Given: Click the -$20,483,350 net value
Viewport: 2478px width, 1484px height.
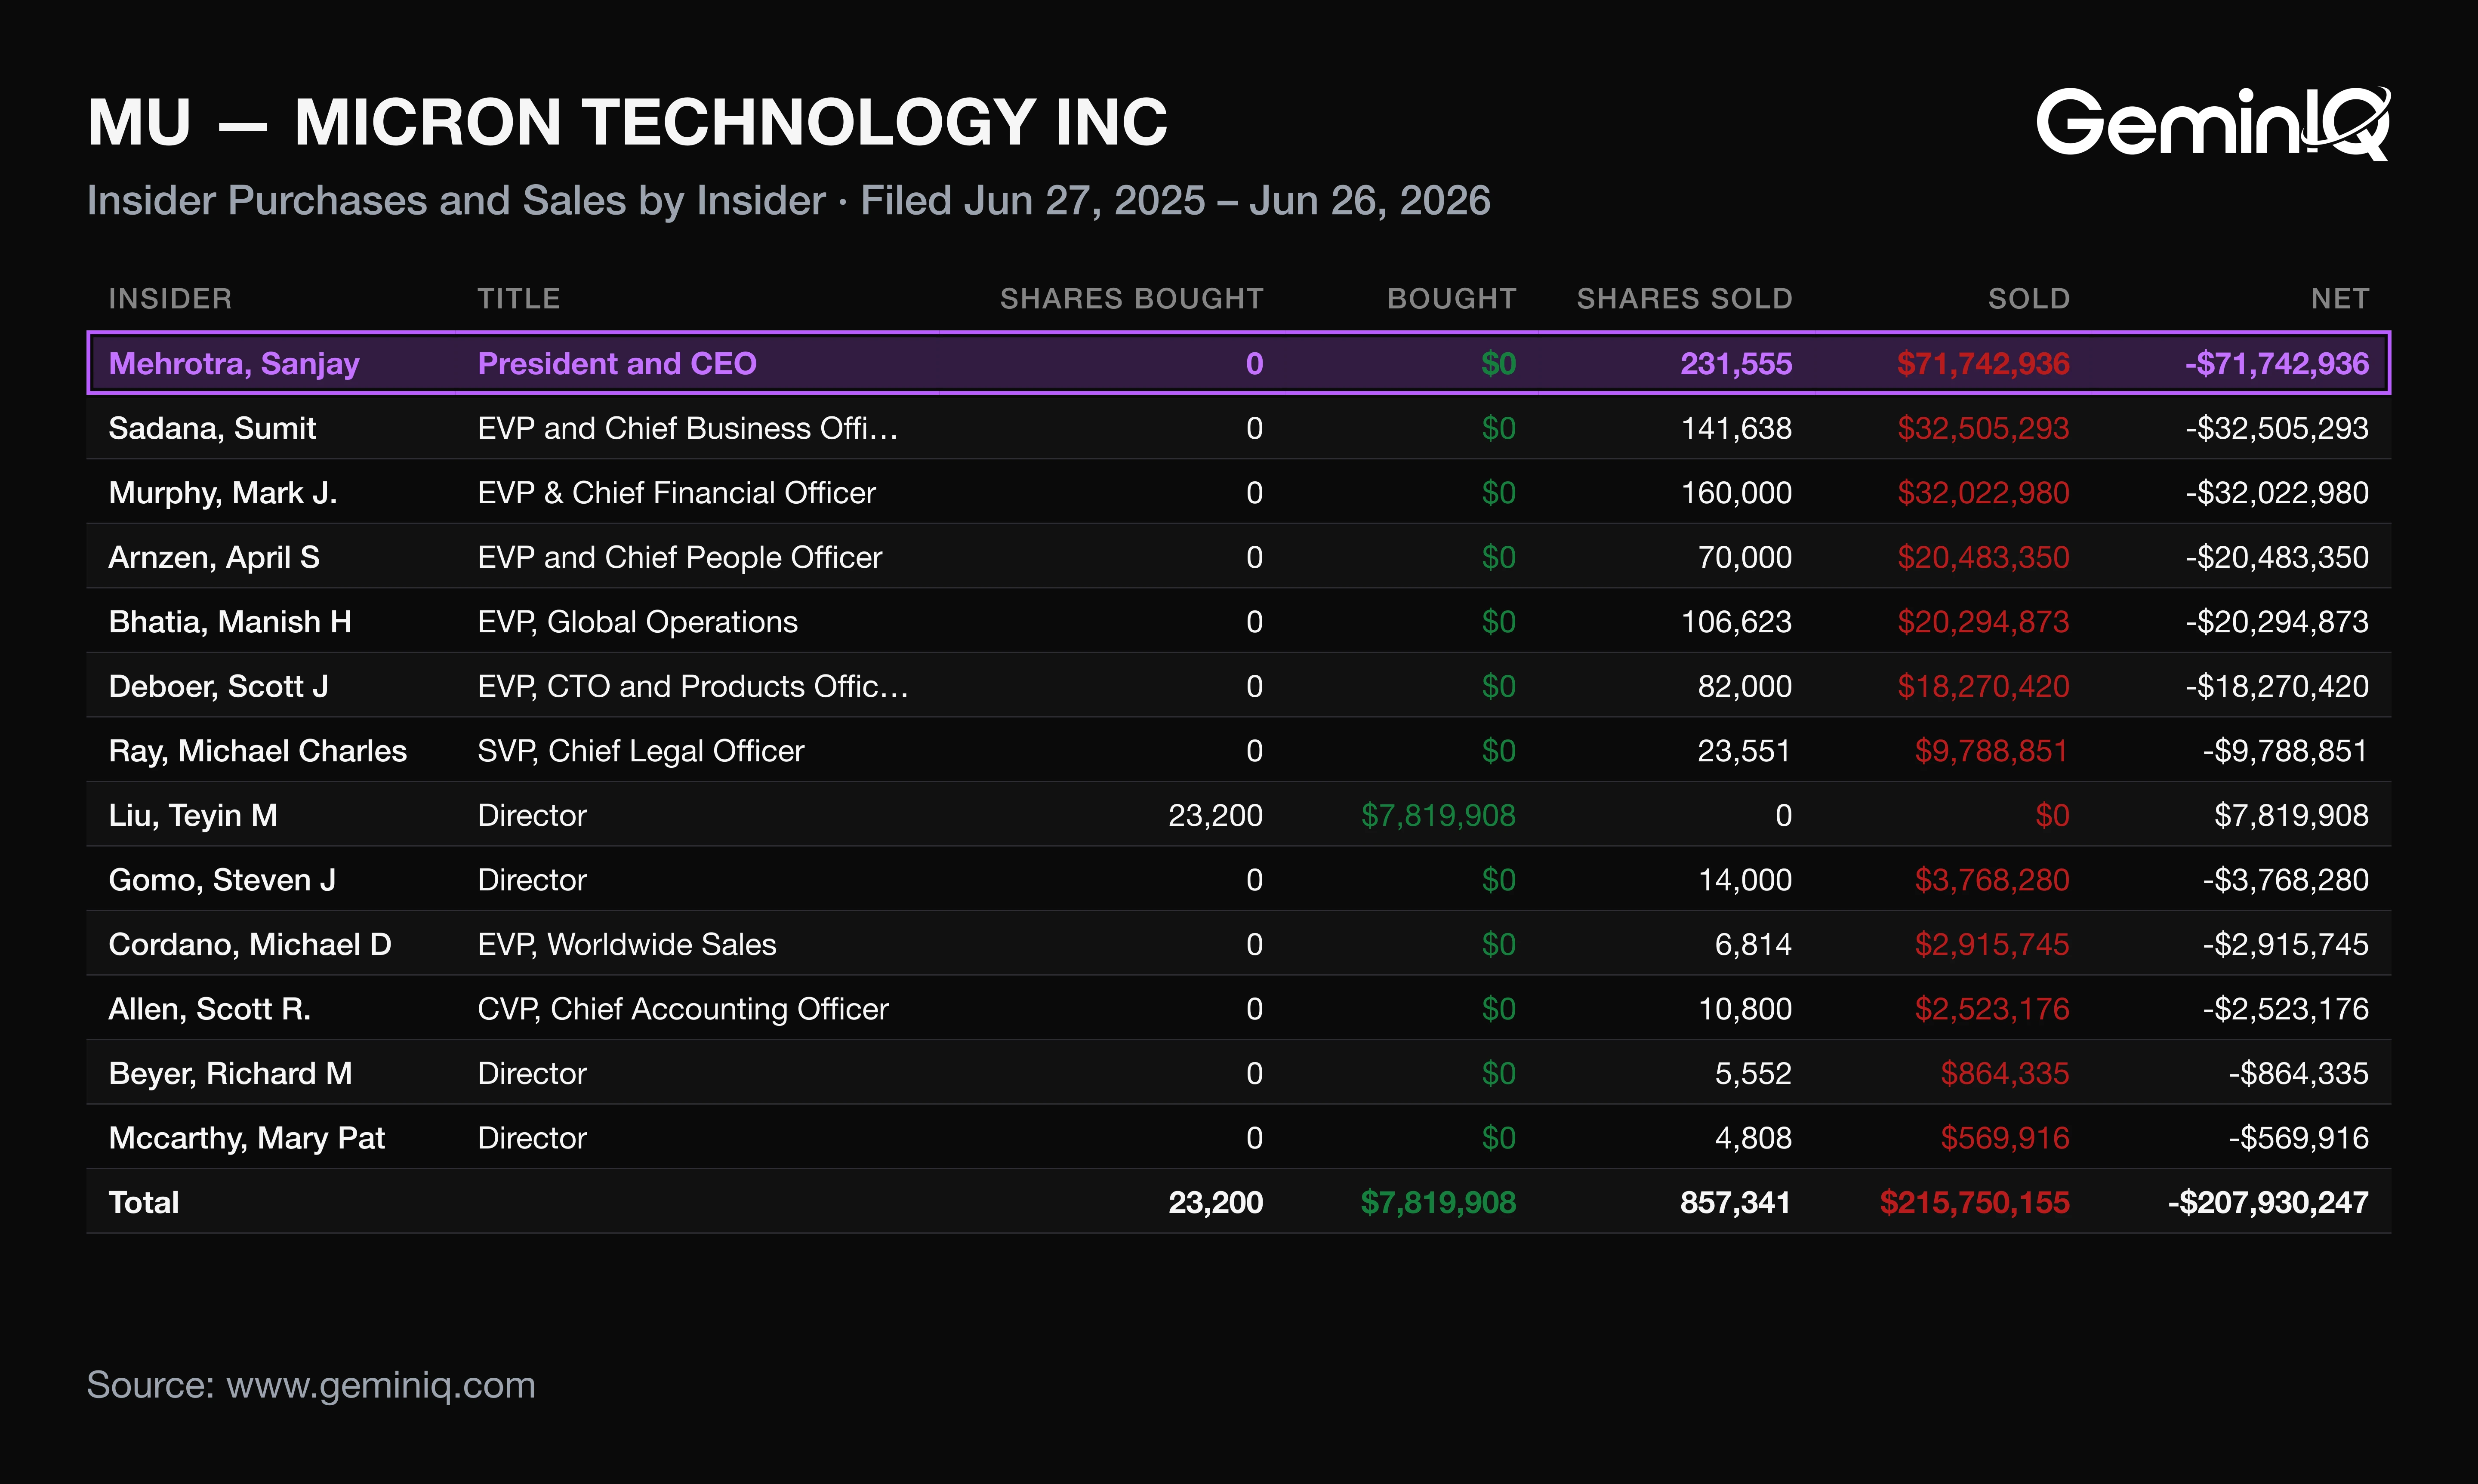Looking at the screenshot, I should (2277, 557).
